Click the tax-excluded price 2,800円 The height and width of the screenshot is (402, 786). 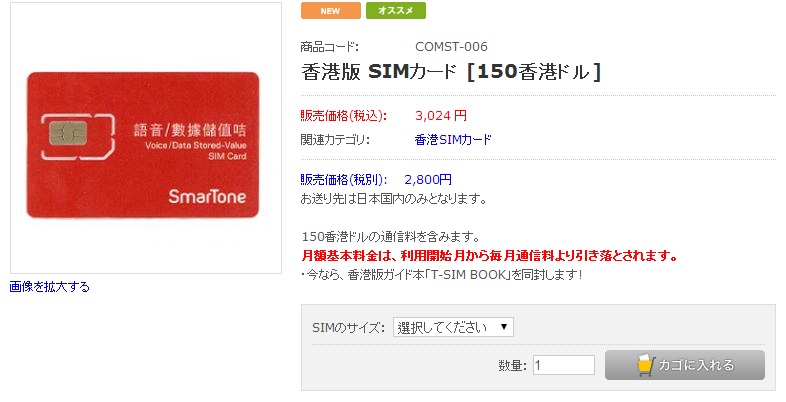click(x=428, y=180)
